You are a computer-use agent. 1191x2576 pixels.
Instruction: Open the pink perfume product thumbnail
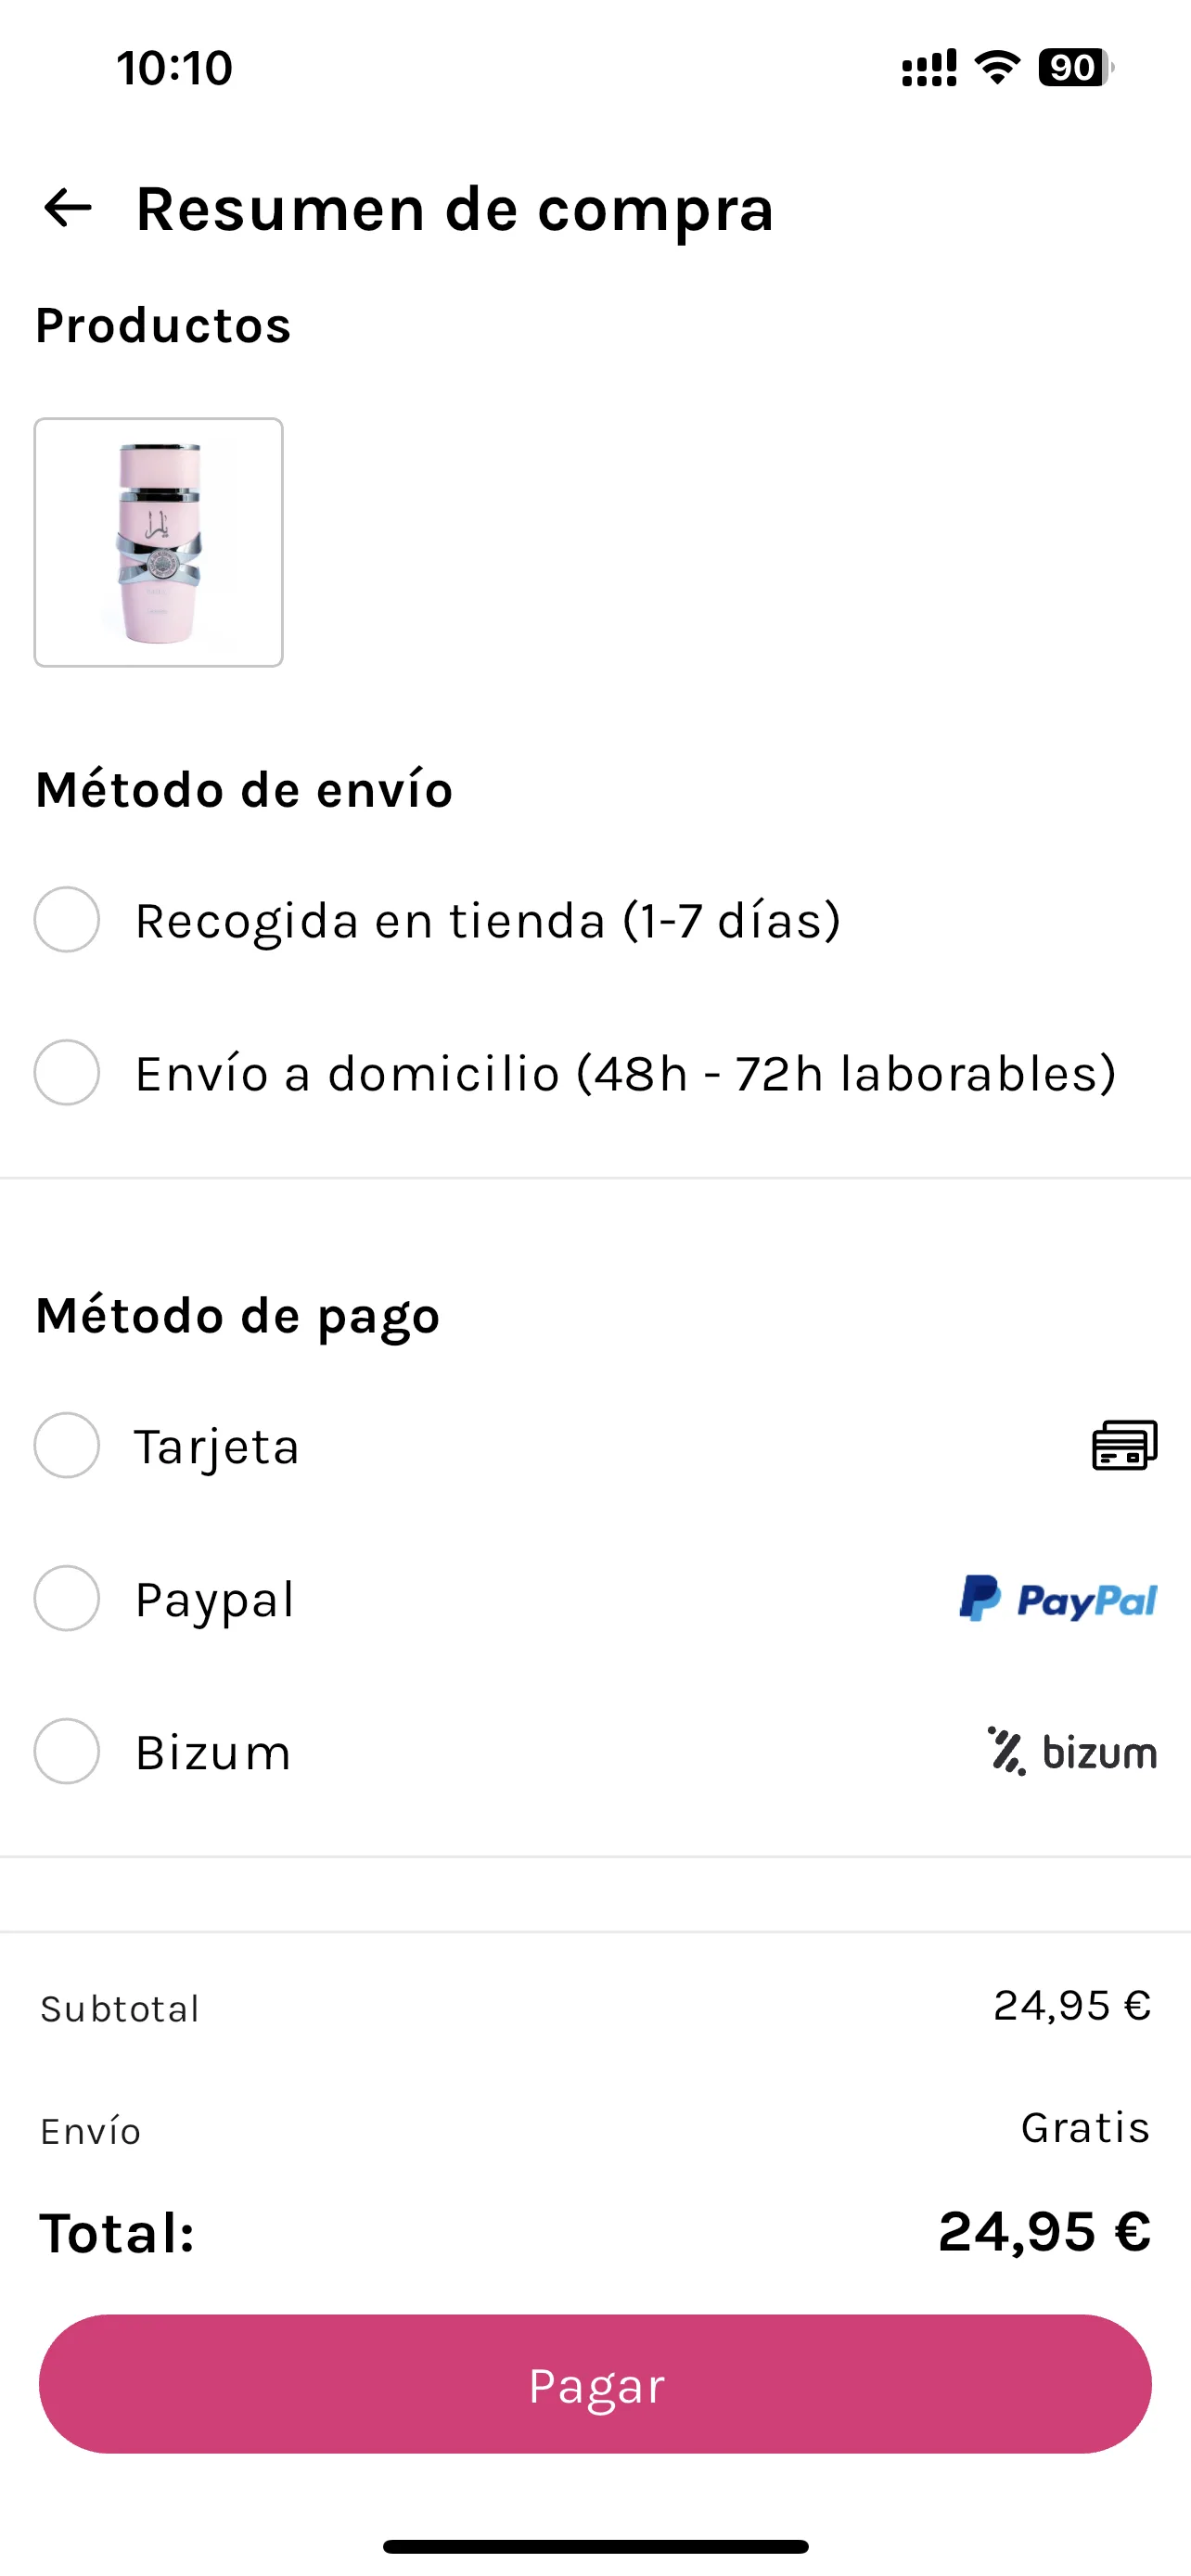tap(159, 542)
